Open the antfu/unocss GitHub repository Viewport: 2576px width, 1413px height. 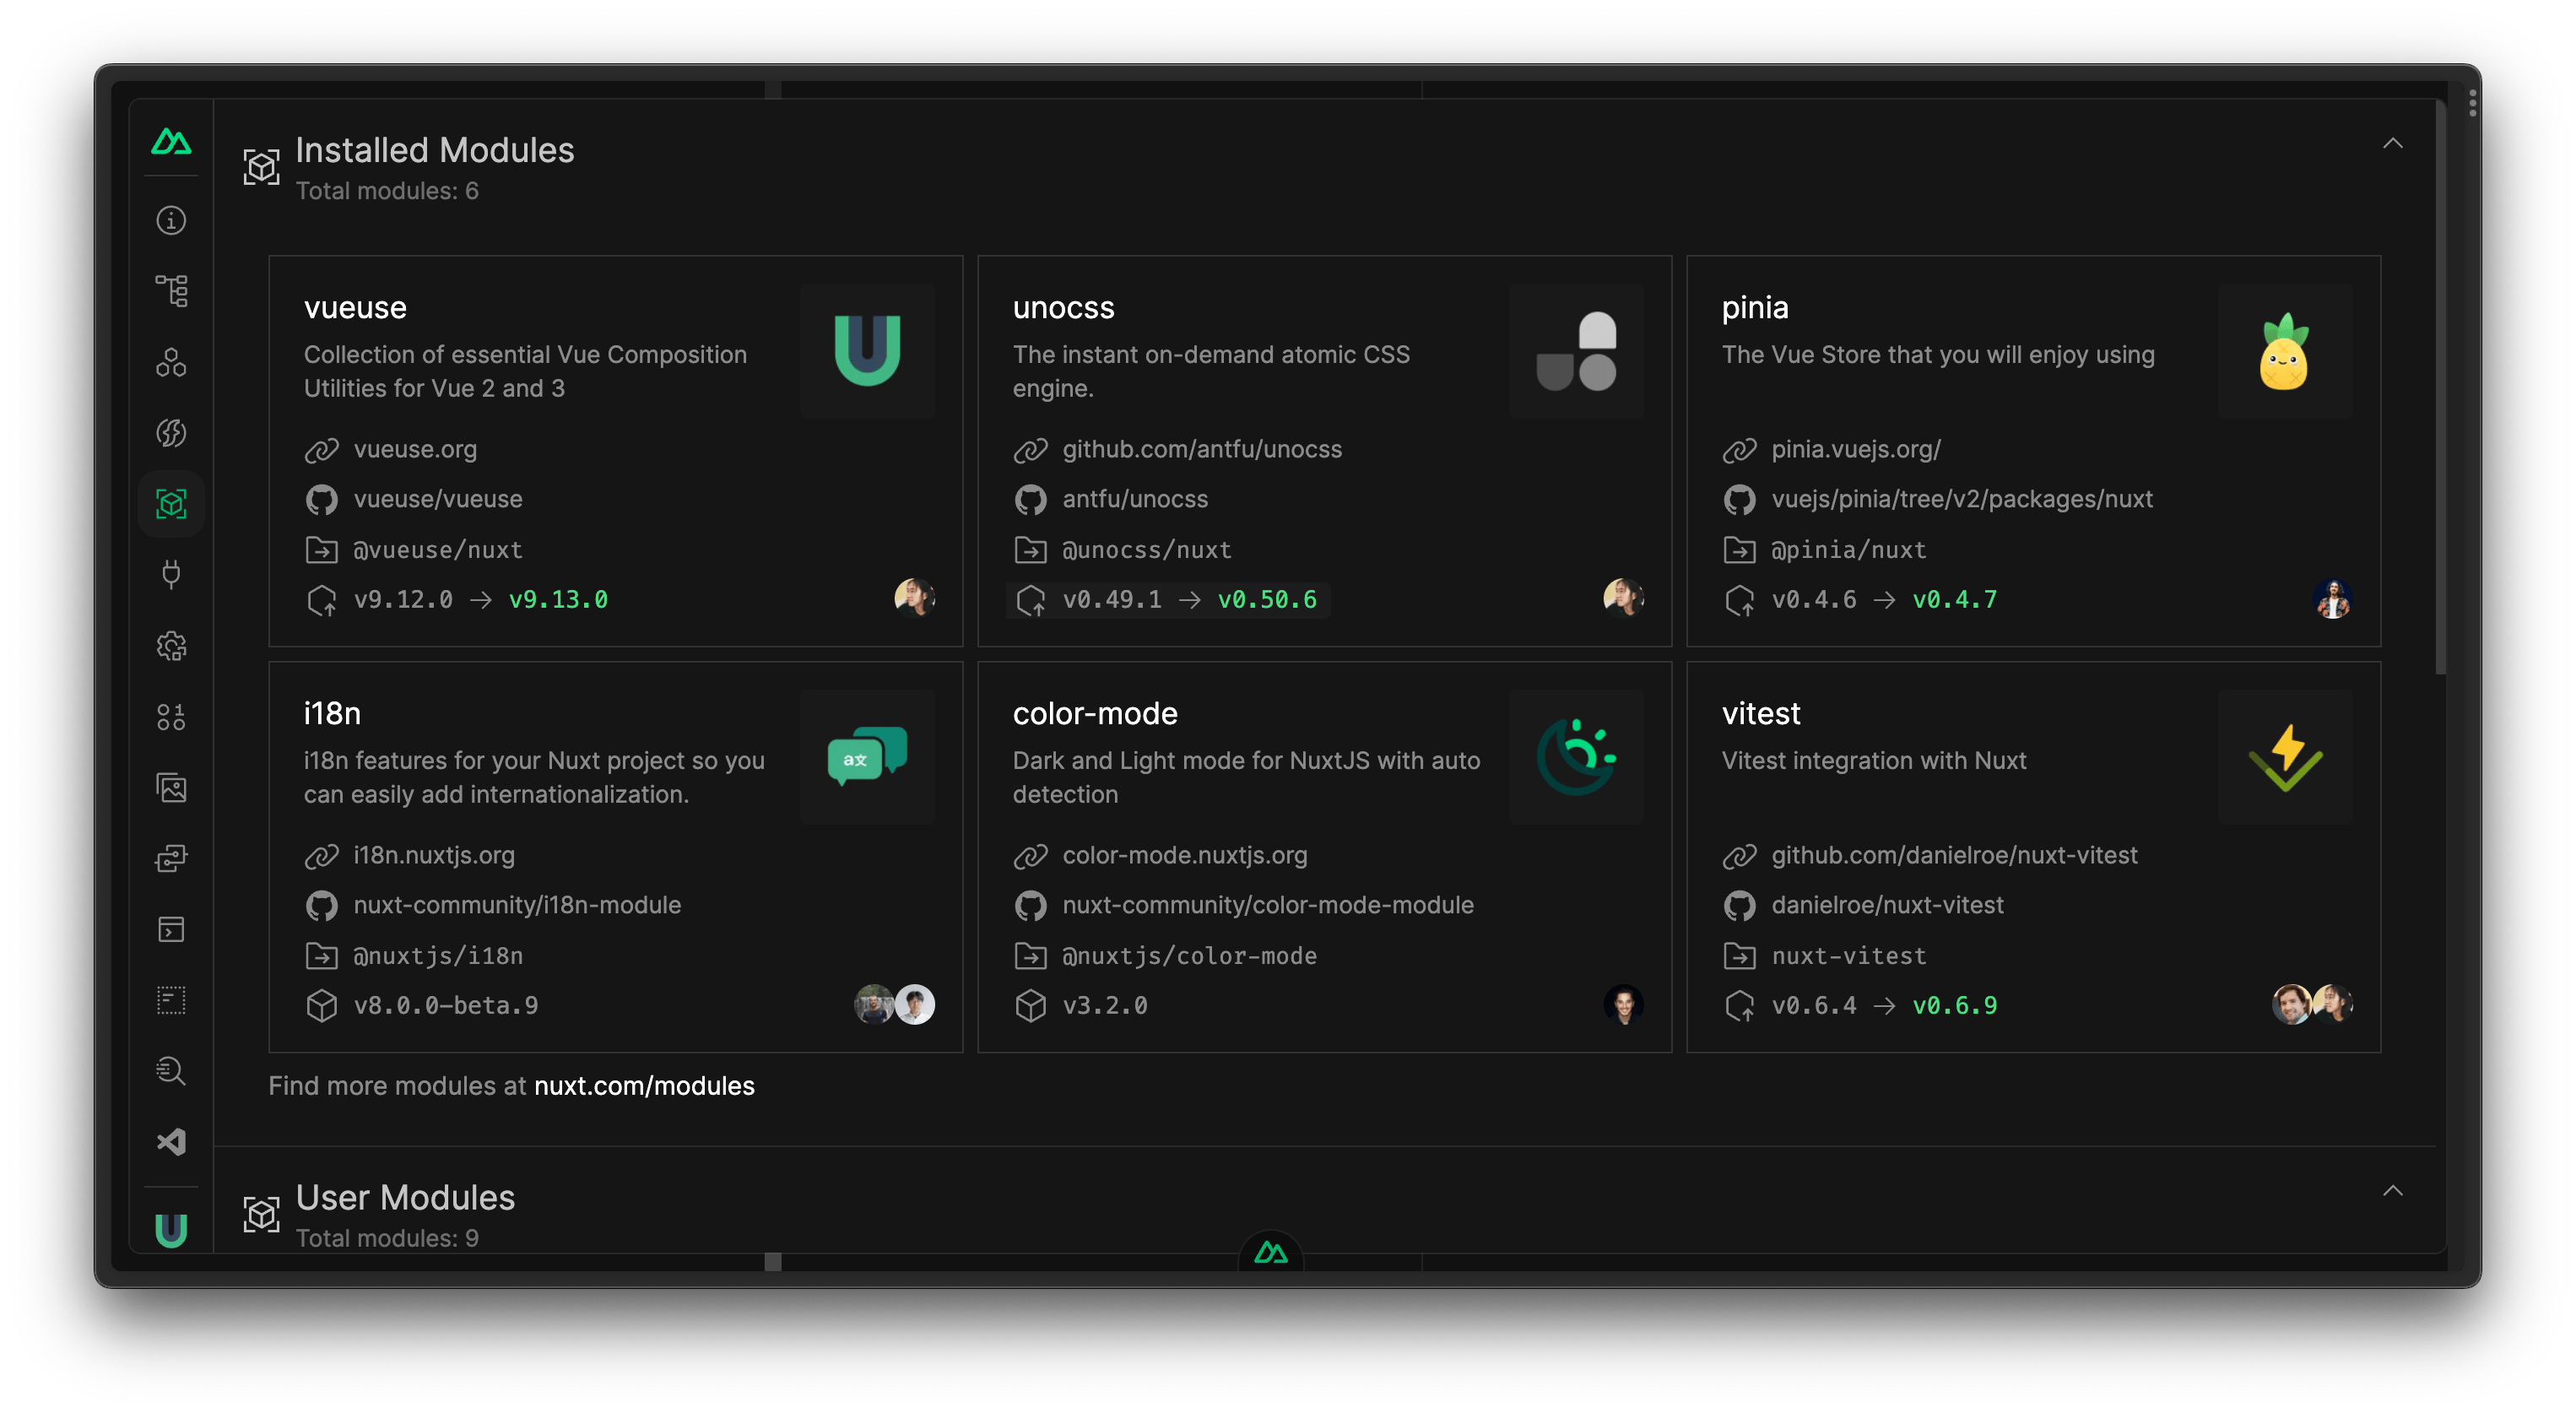[1134, 499]
